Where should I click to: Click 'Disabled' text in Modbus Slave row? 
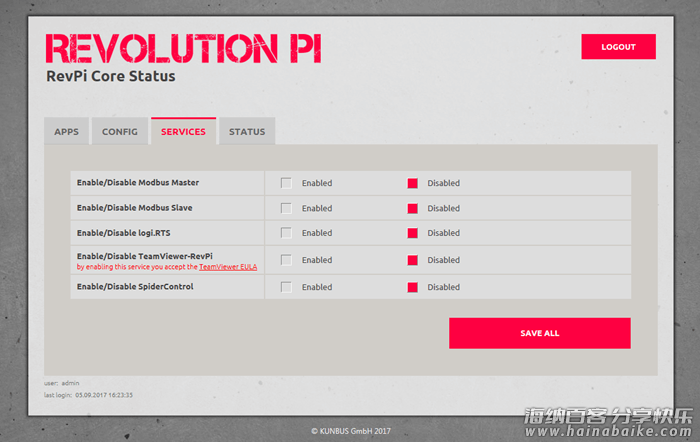pyautogui.click(x=443, y=208)
